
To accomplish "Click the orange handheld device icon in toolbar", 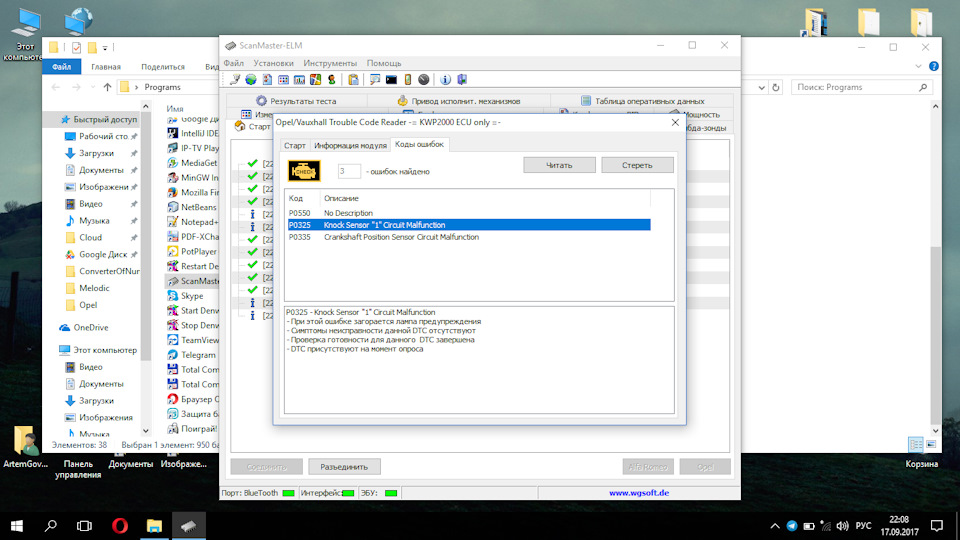I will [407, 80].
